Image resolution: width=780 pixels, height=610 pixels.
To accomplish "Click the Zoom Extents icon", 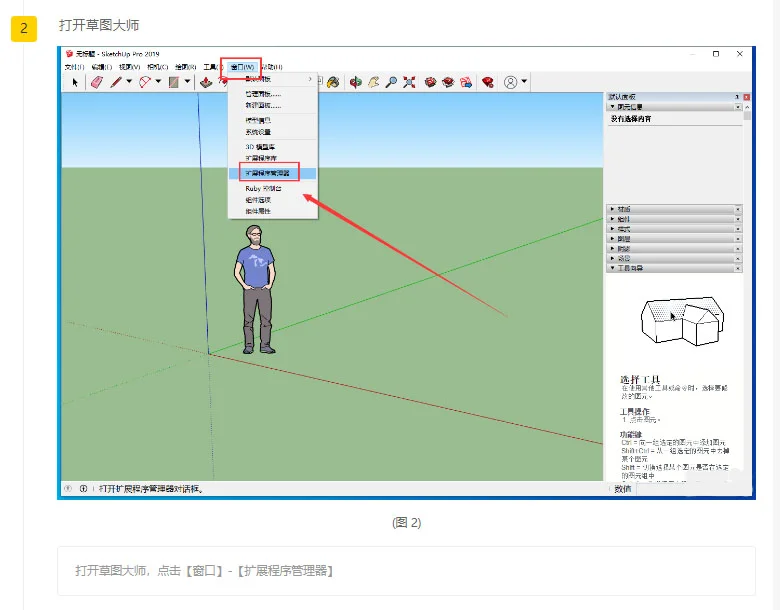I will (x=409, y=82).
